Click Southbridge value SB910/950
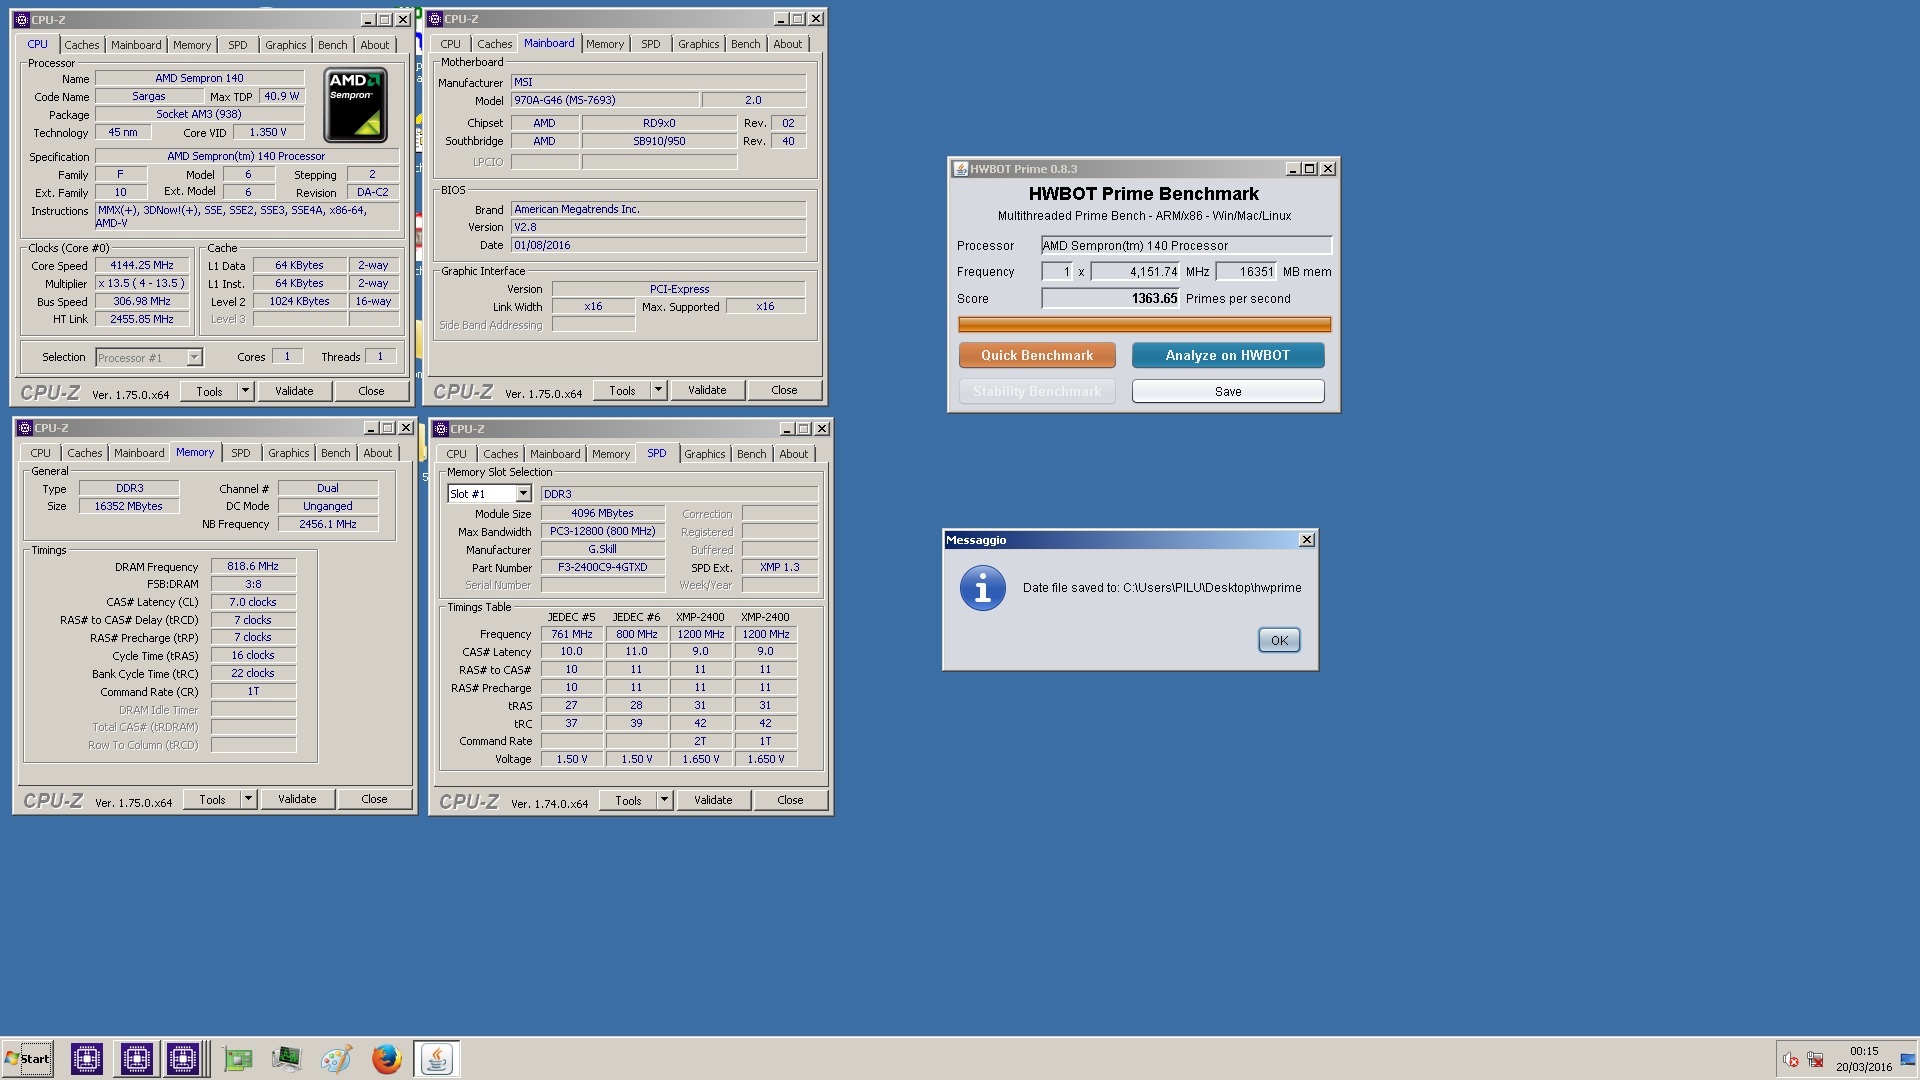Viewport: 1920px width, 1080px height. [659, 141]
